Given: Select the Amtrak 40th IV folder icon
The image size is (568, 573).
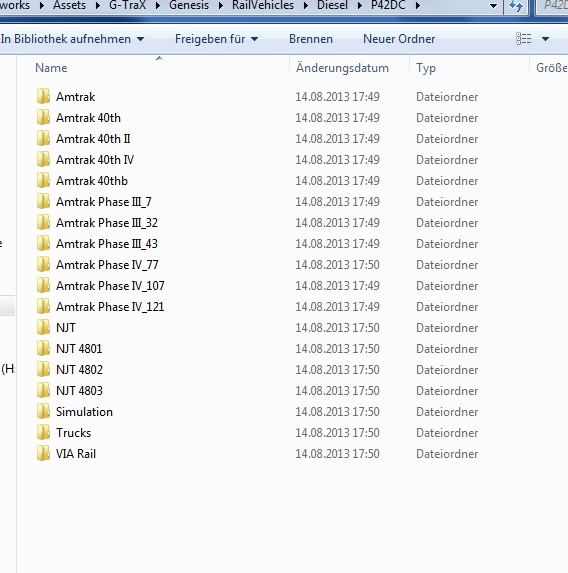Looking at the screenshot, I should (x=43, y=160).
